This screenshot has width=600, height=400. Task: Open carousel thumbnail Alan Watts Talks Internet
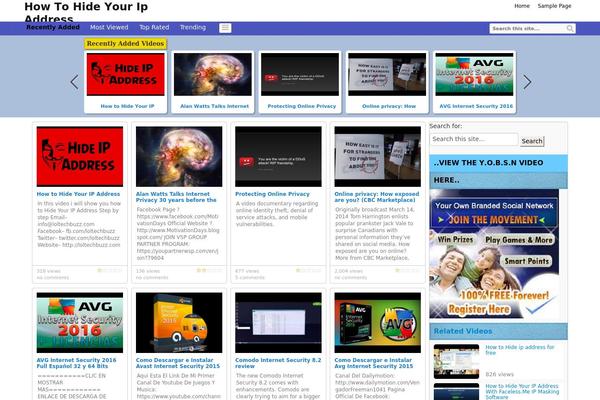213,74
